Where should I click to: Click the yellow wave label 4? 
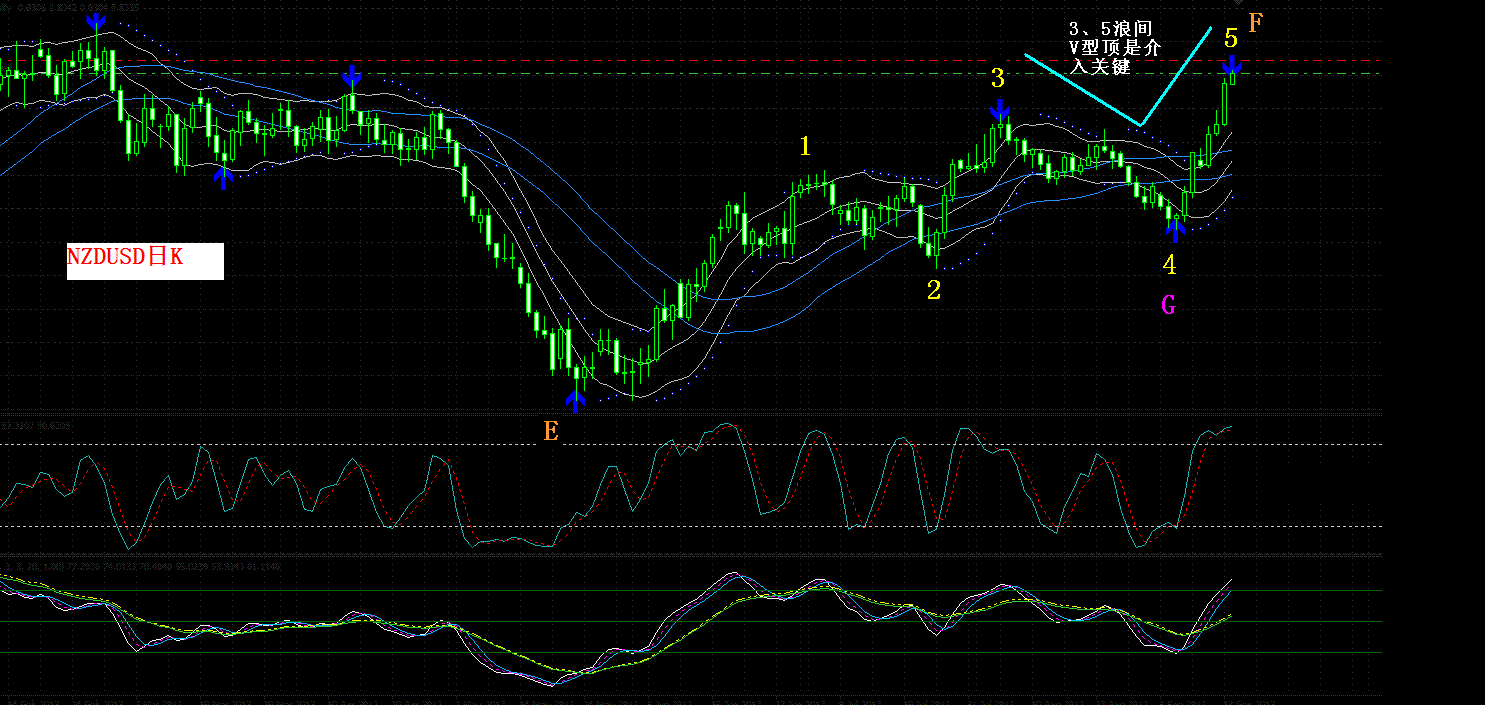(x=1169, y=265)
